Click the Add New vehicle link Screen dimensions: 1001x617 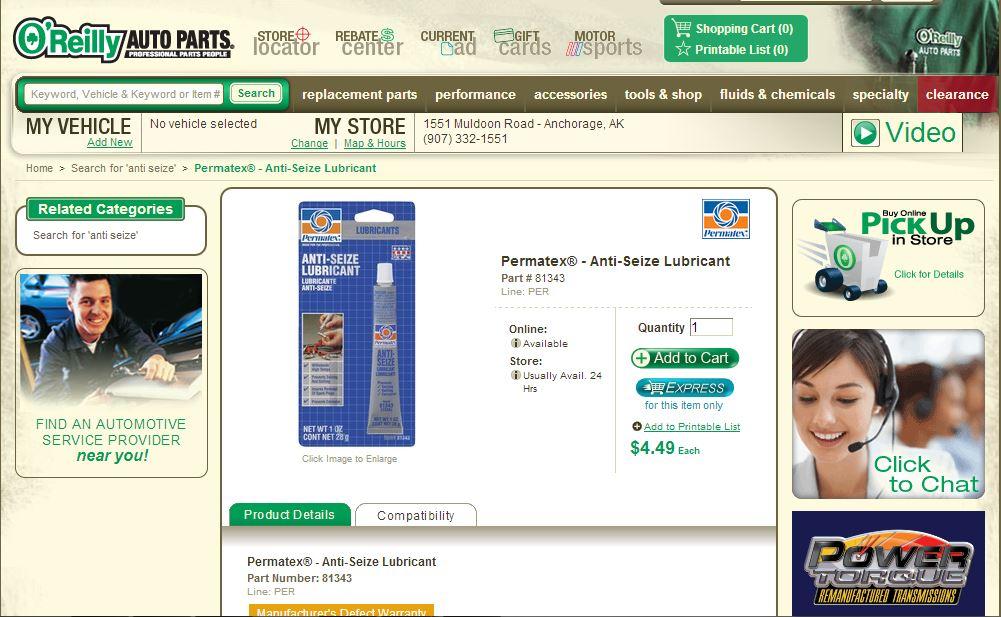pos(110,142)
